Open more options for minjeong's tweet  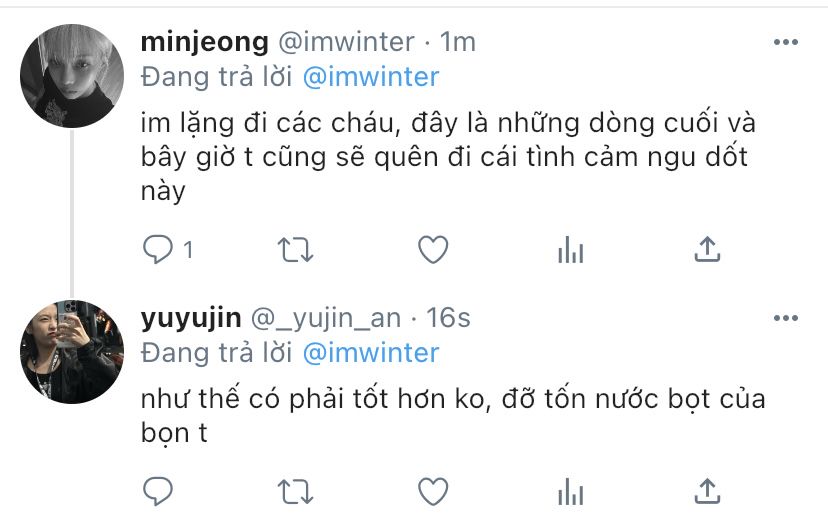click(786, 42)
